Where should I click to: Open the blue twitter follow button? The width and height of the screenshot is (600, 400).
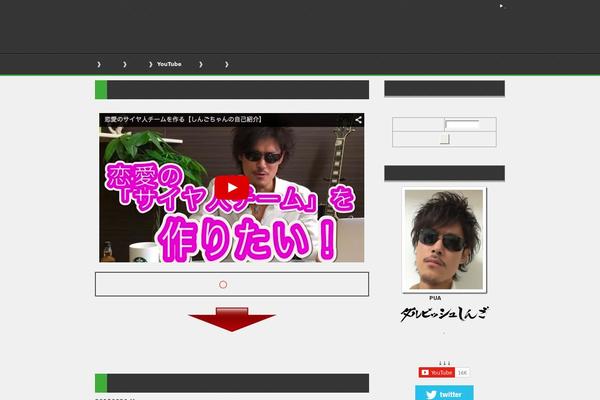click(444, 393)
